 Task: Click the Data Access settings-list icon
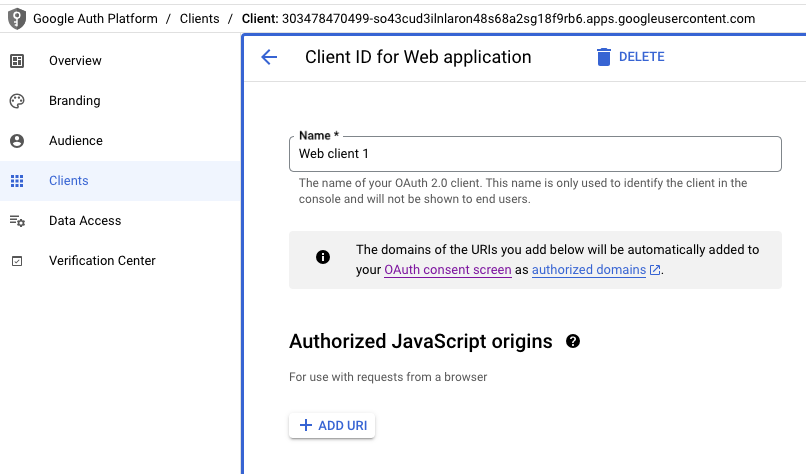pos(17,221)
